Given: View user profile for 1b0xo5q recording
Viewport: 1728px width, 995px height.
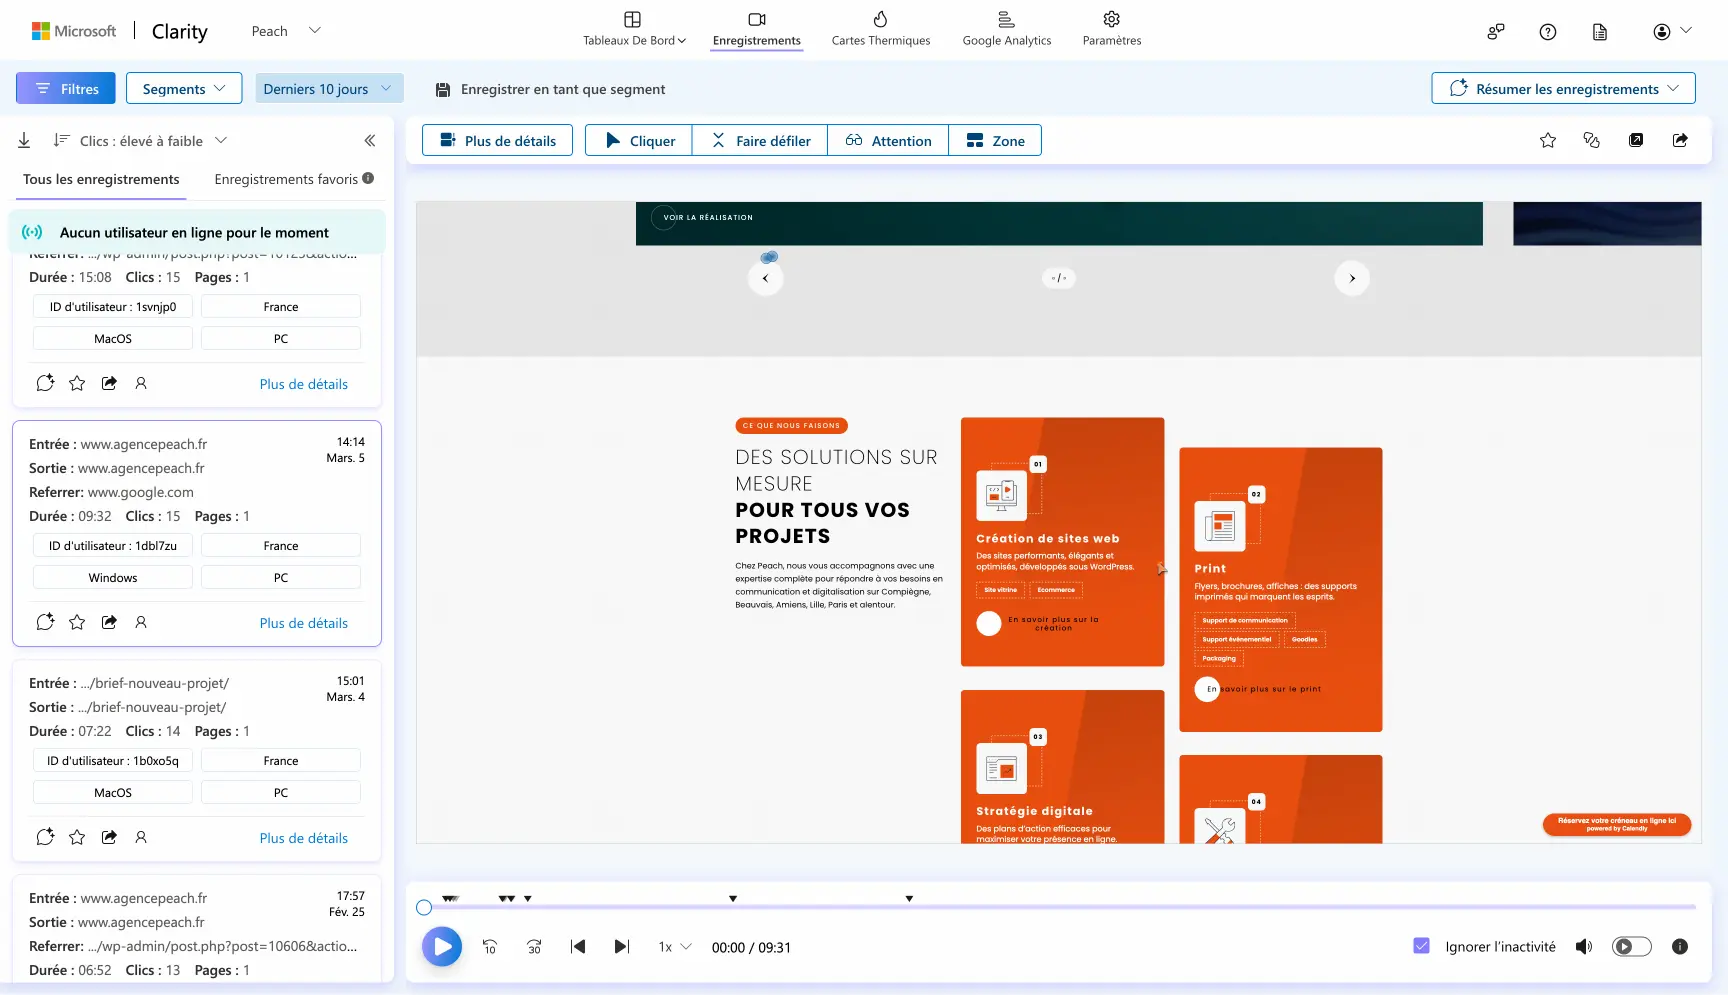Looking at the screenshot, I should click(141, 837).
